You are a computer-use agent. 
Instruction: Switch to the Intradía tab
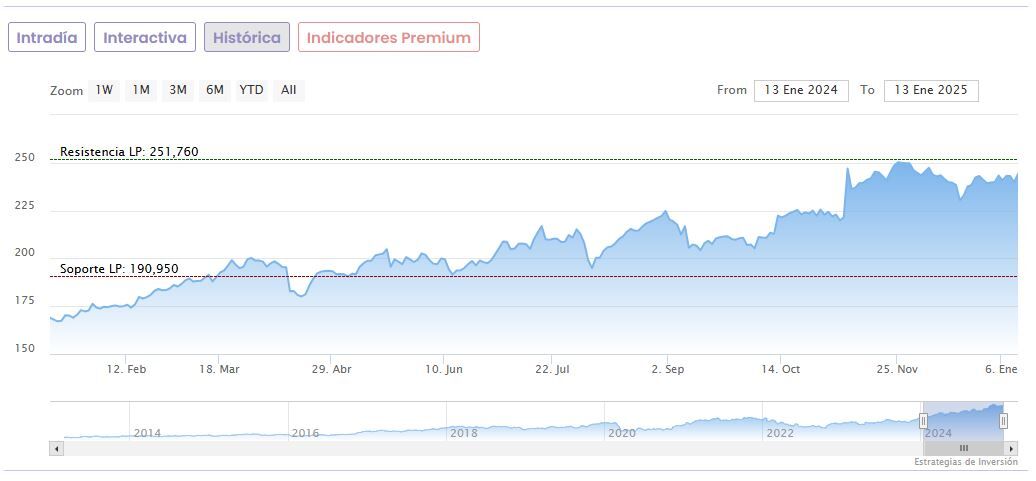[47, 38]
